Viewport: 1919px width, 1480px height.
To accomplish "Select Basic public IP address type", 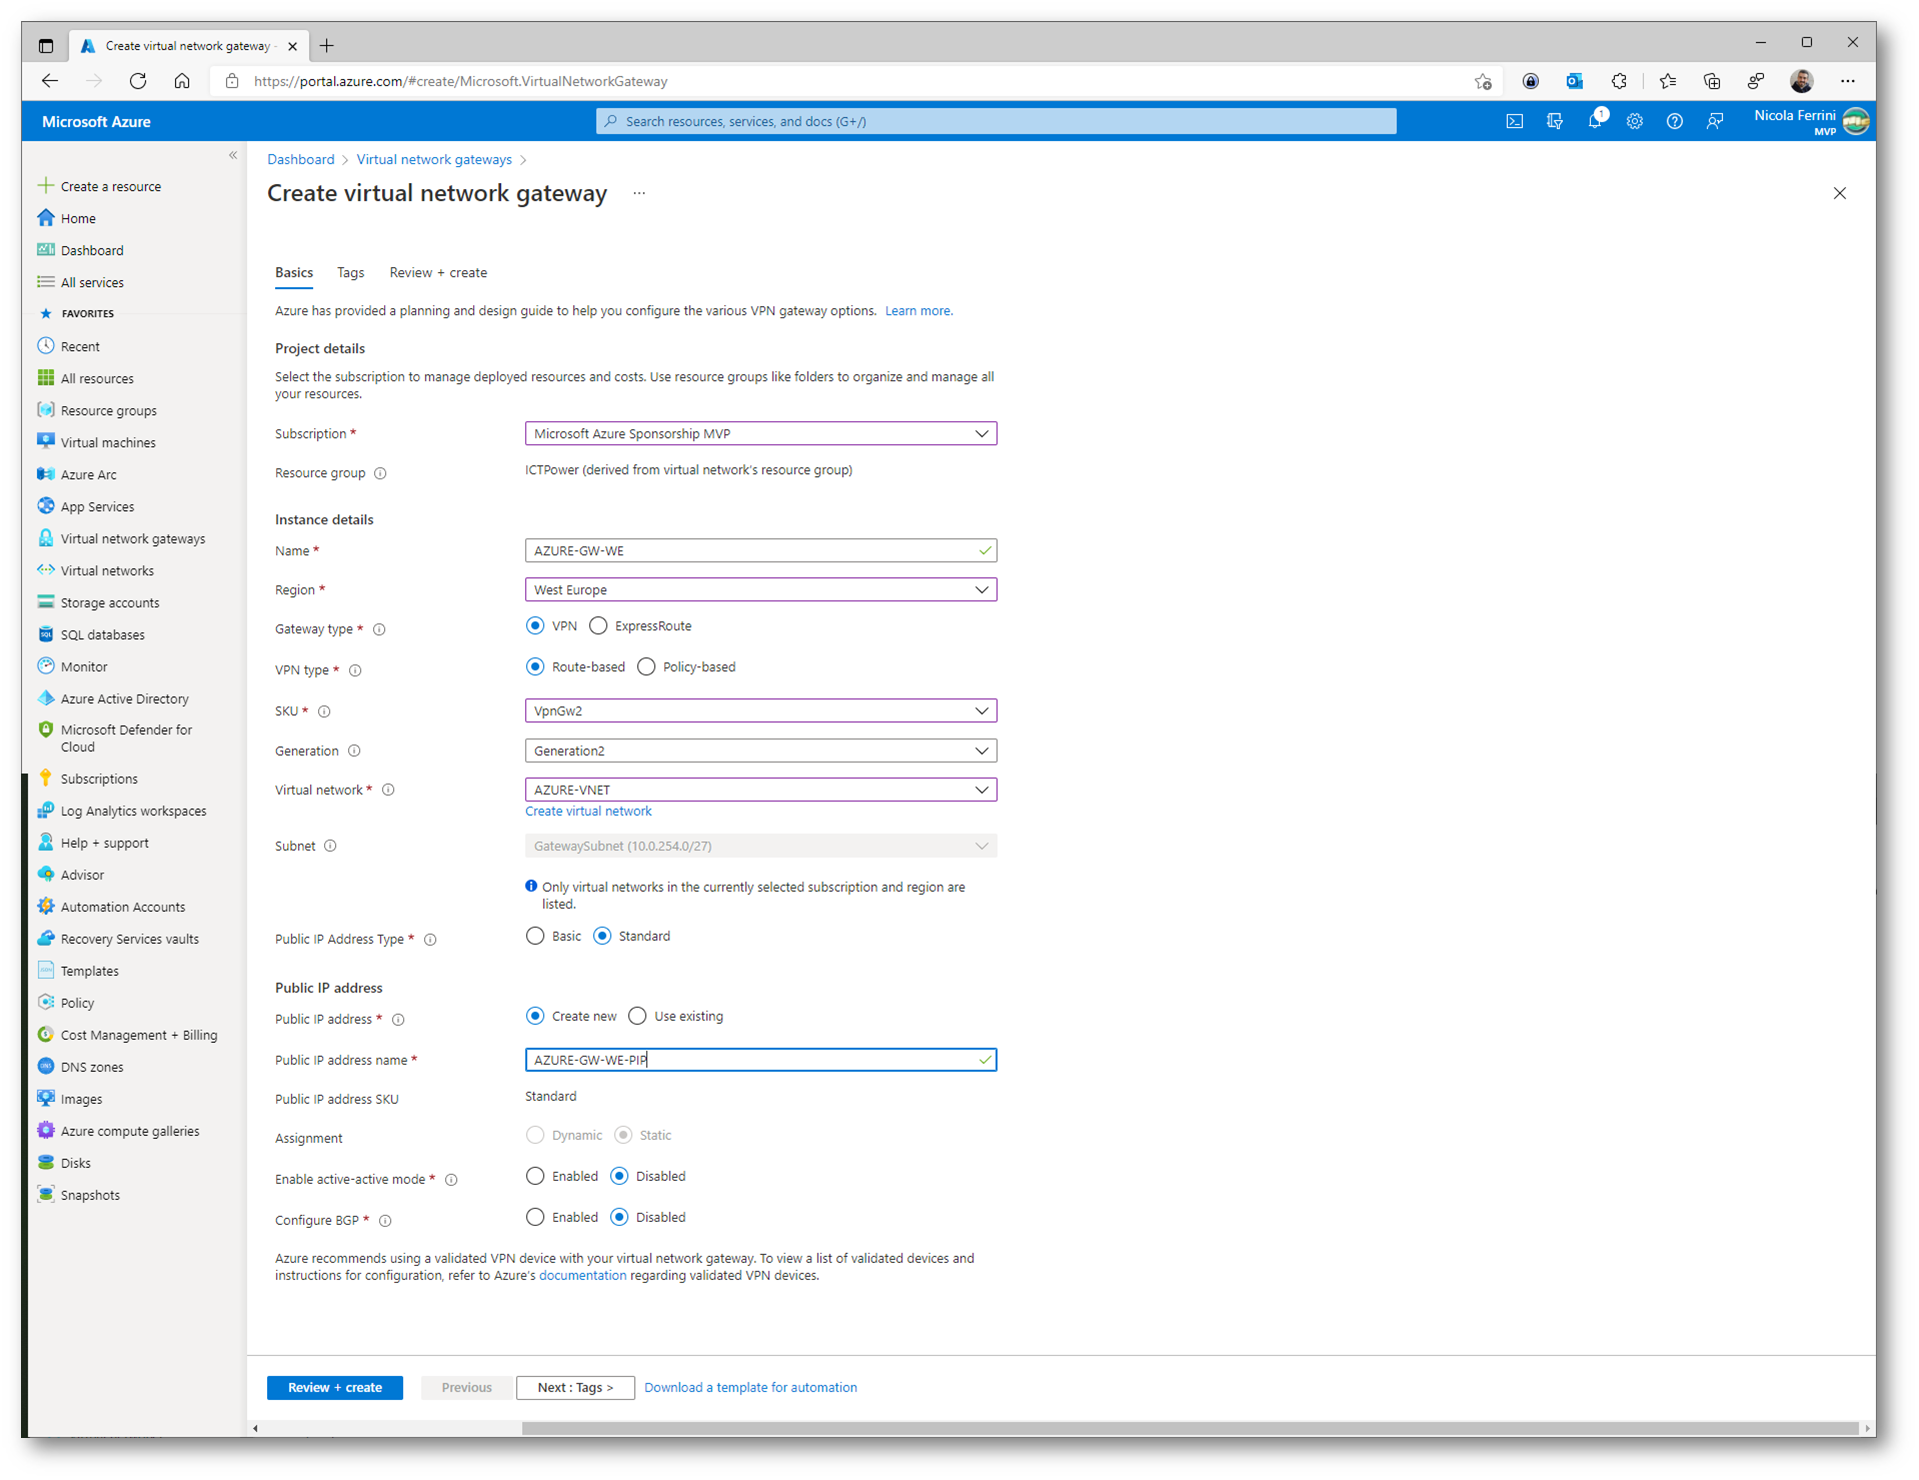I will (535, 936).
